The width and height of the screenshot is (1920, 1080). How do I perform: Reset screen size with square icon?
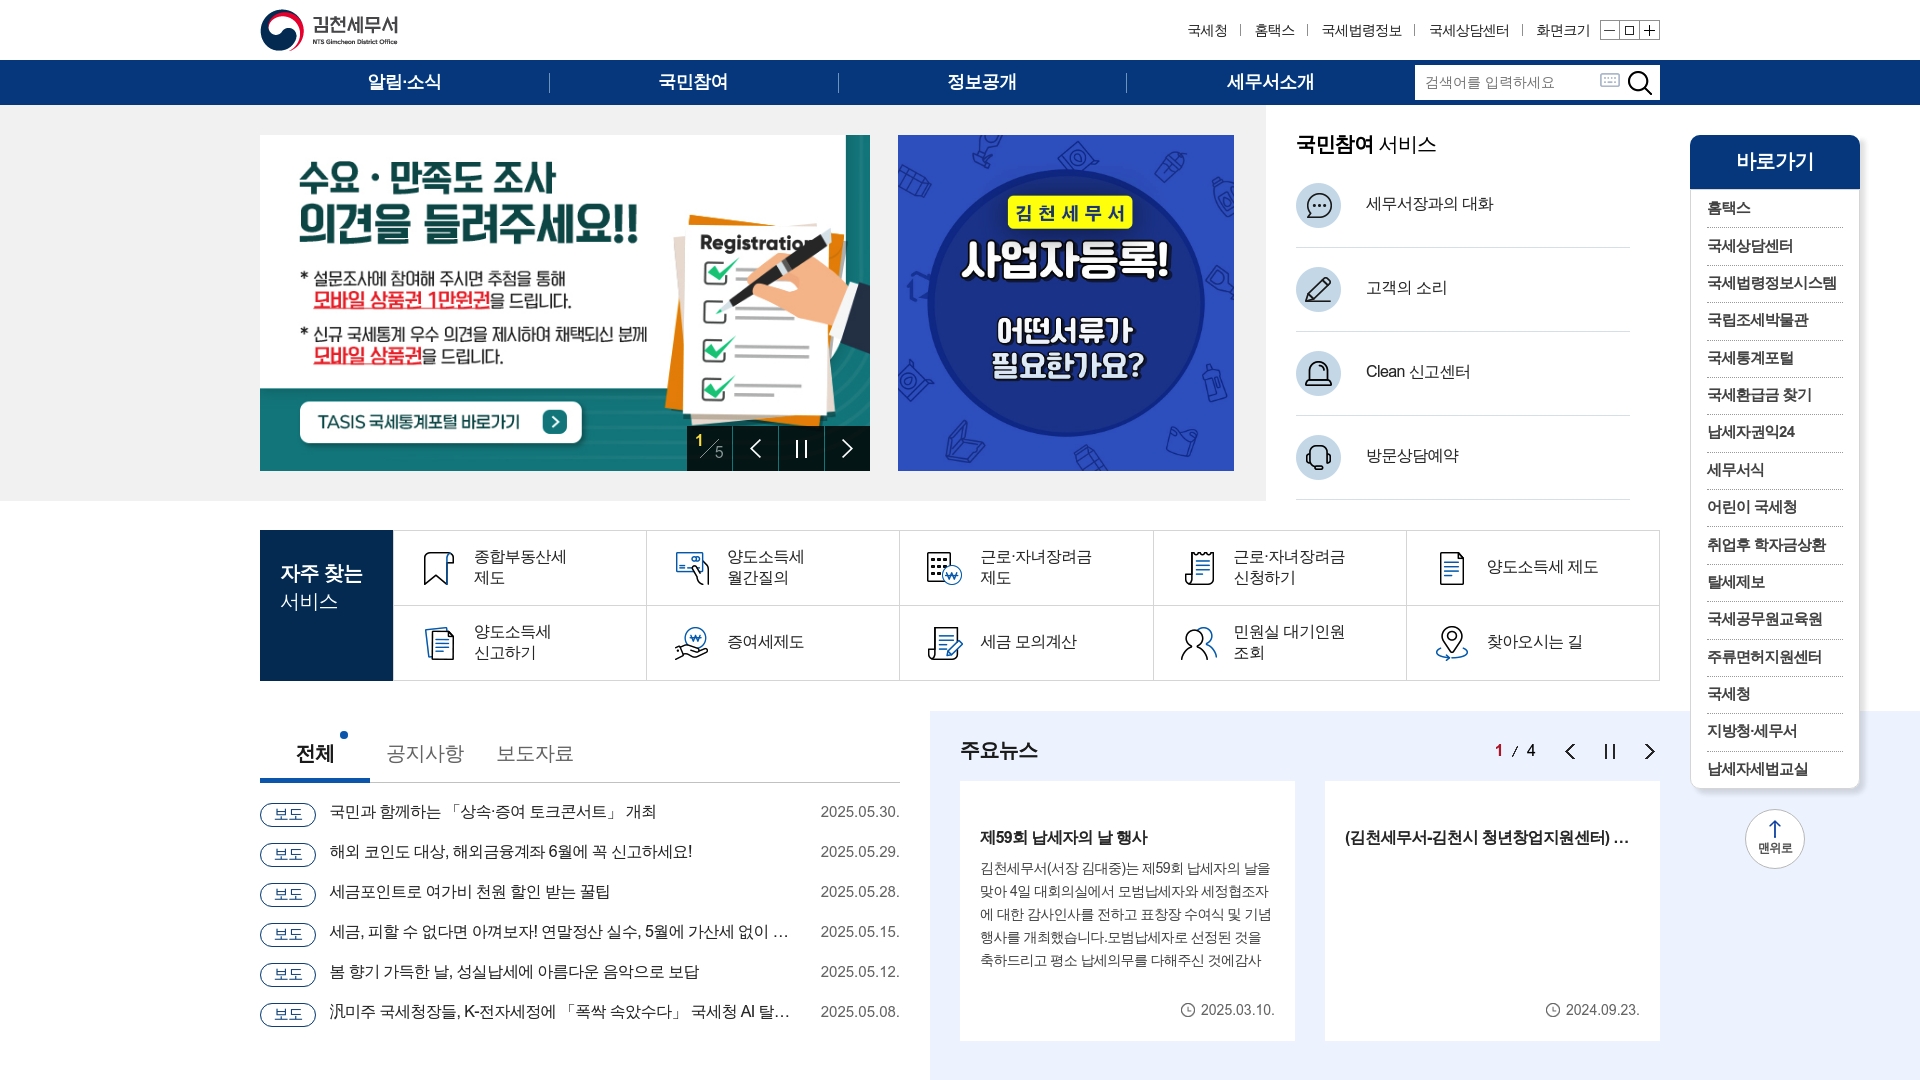(x=1629, y=30)
